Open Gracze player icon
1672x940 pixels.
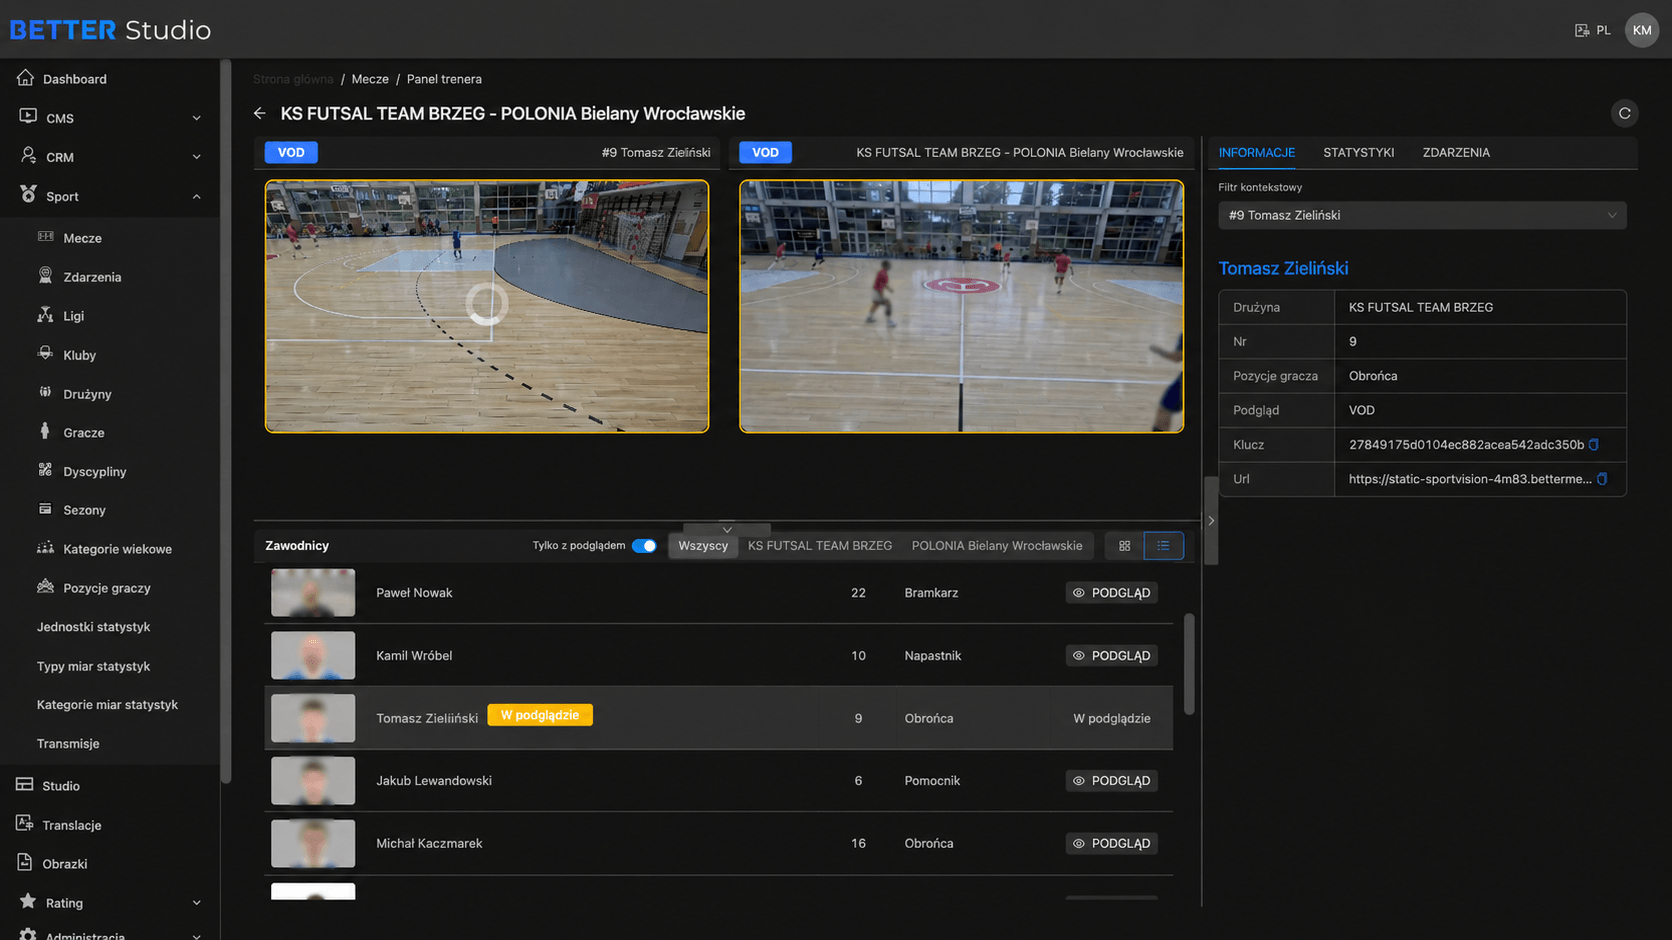click(45, 432)
